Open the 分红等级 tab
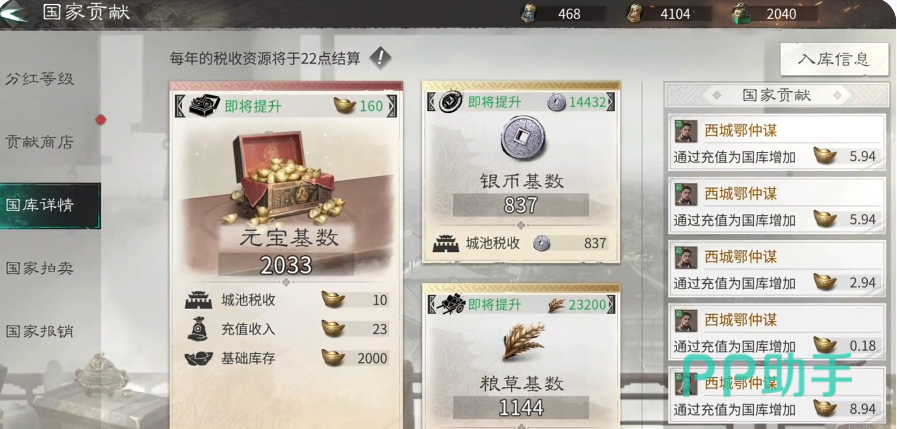The width and height of the screenshot is (897, 429). [x=40, y=79]
